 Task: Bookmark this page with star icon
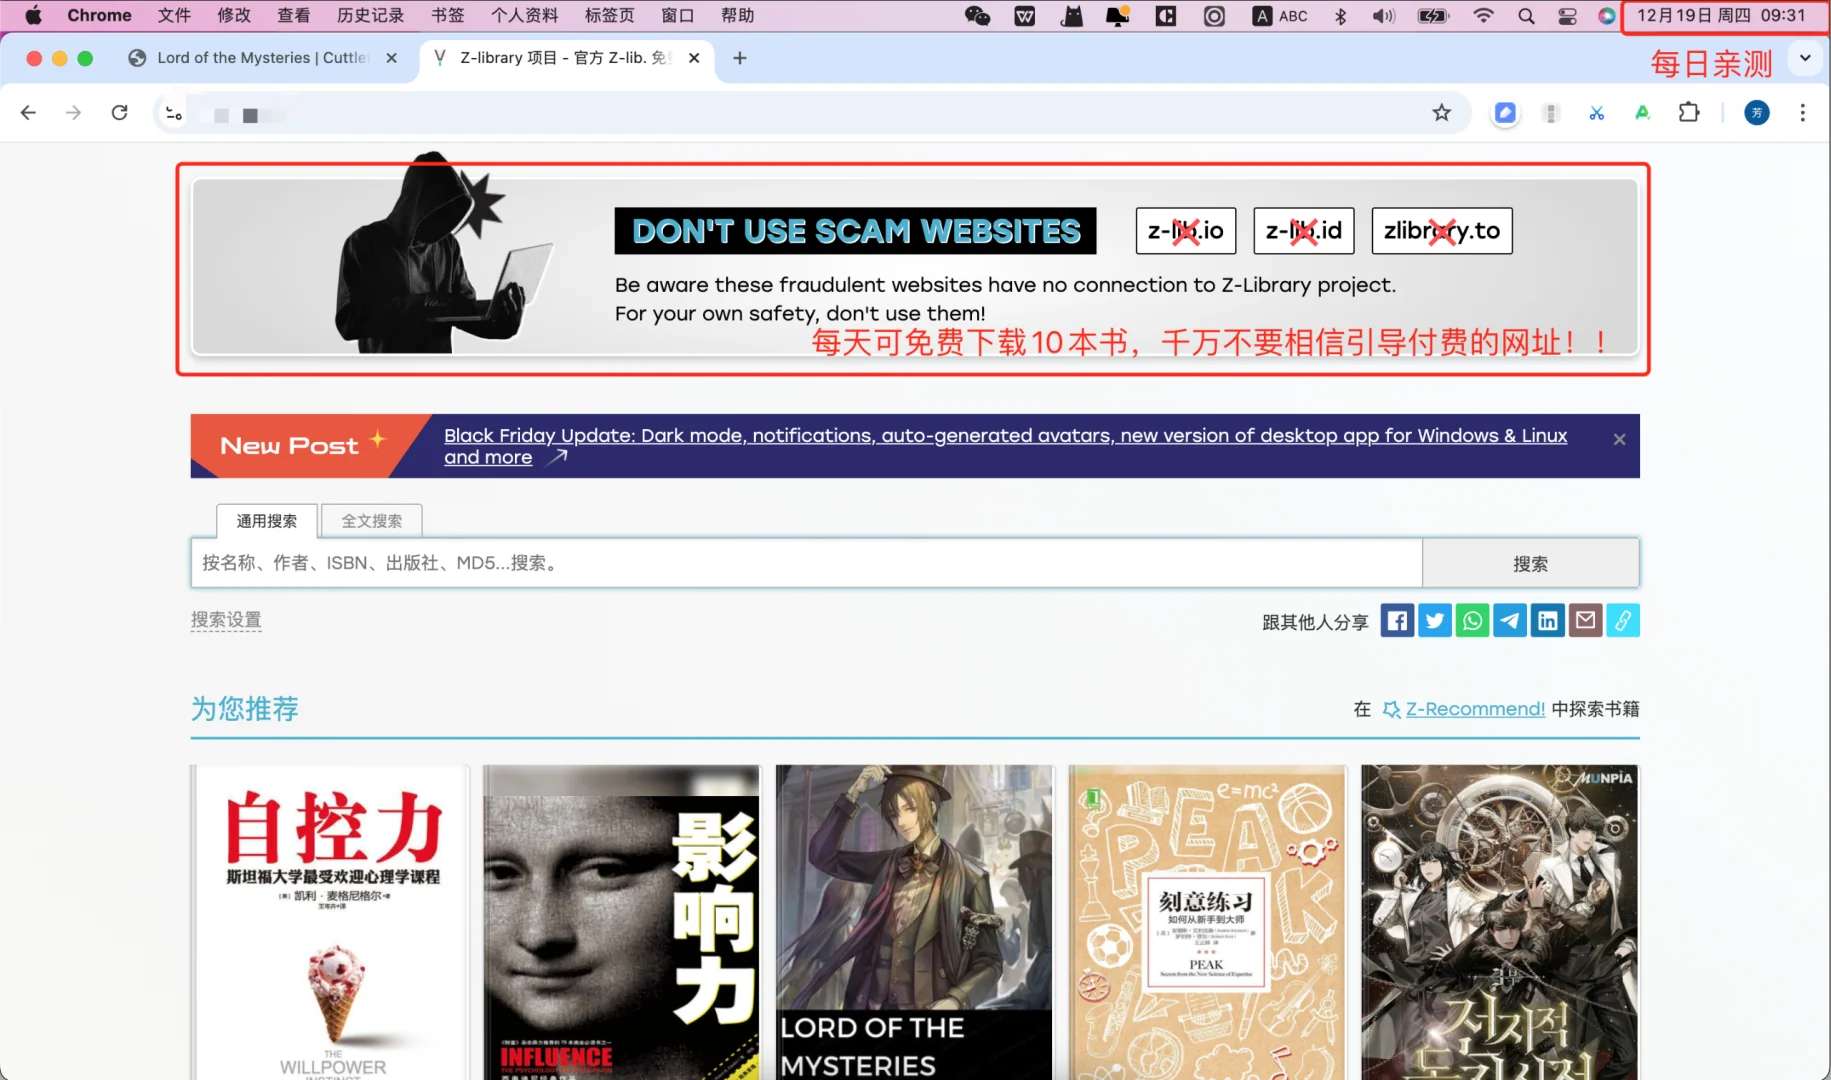click(1441, 113)
